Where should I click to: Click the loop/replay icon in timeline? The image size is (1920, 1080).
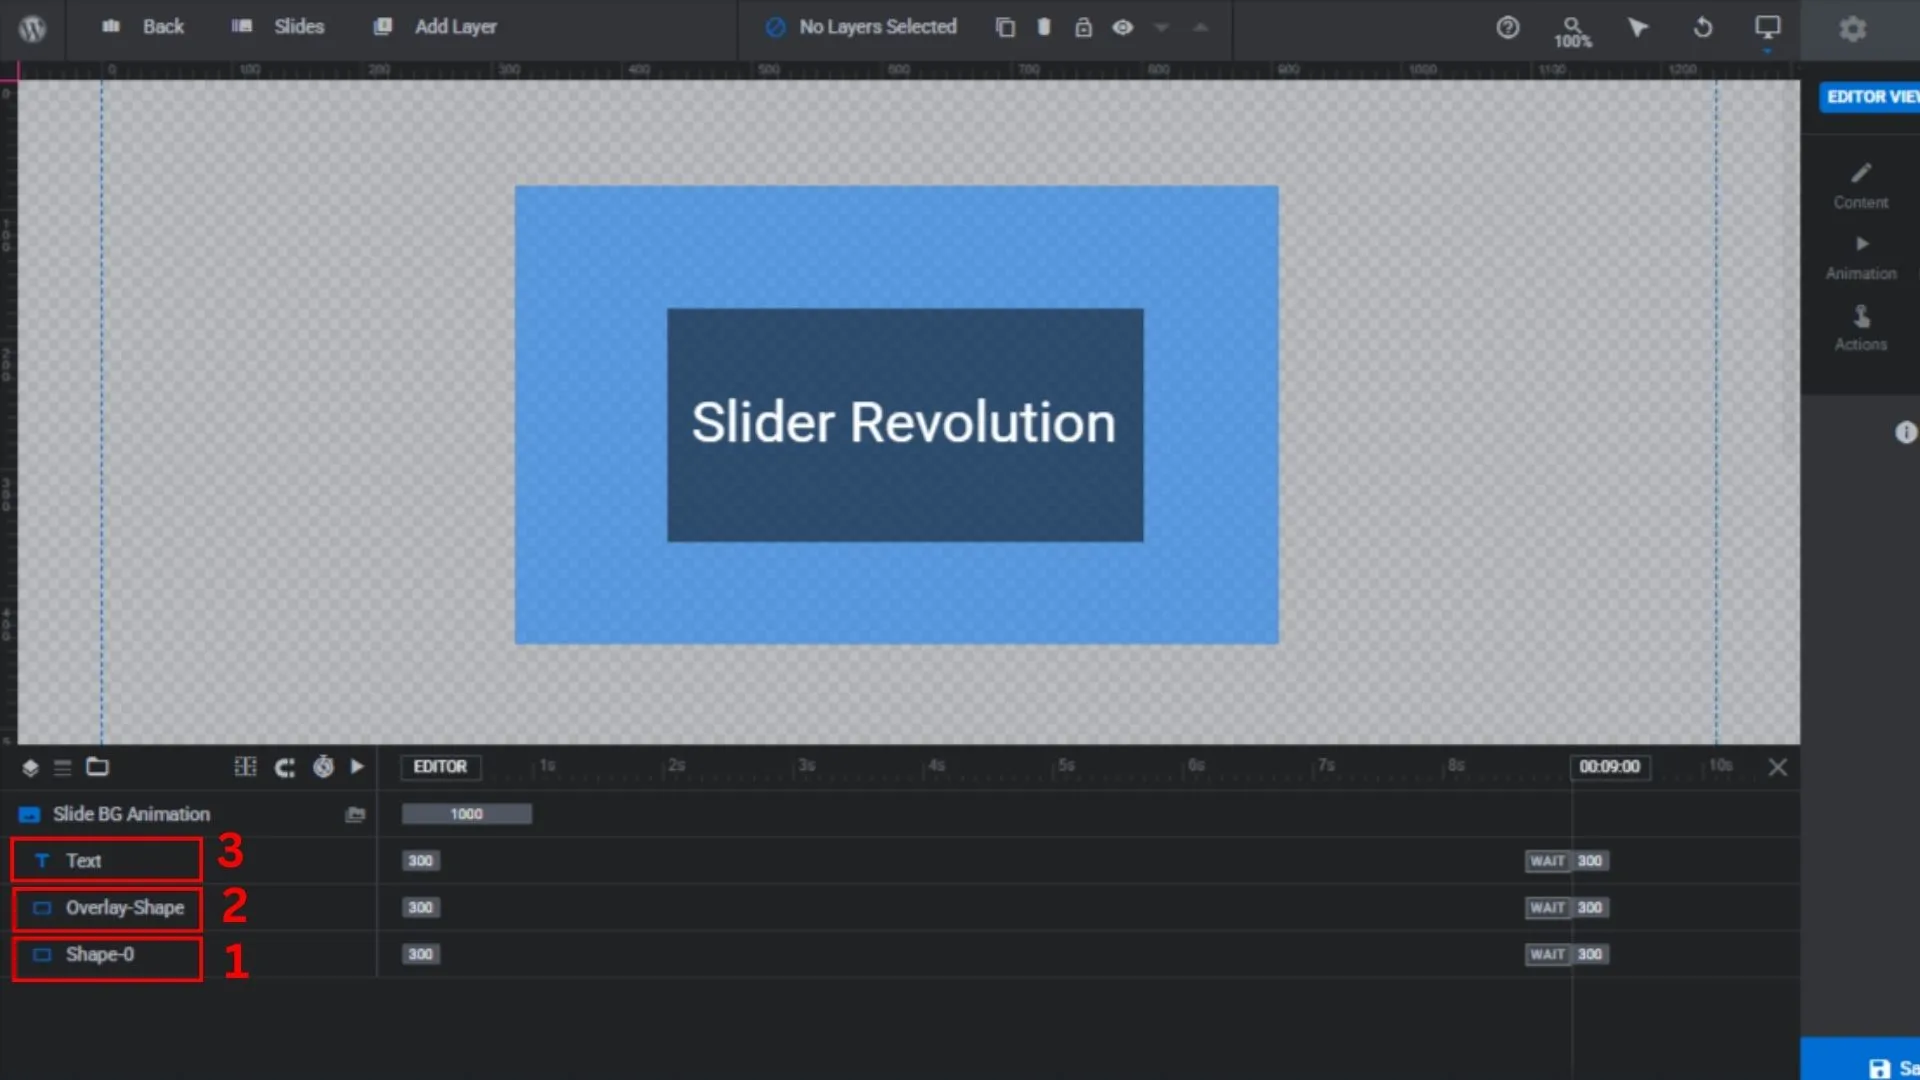click(x=285, y=767)
